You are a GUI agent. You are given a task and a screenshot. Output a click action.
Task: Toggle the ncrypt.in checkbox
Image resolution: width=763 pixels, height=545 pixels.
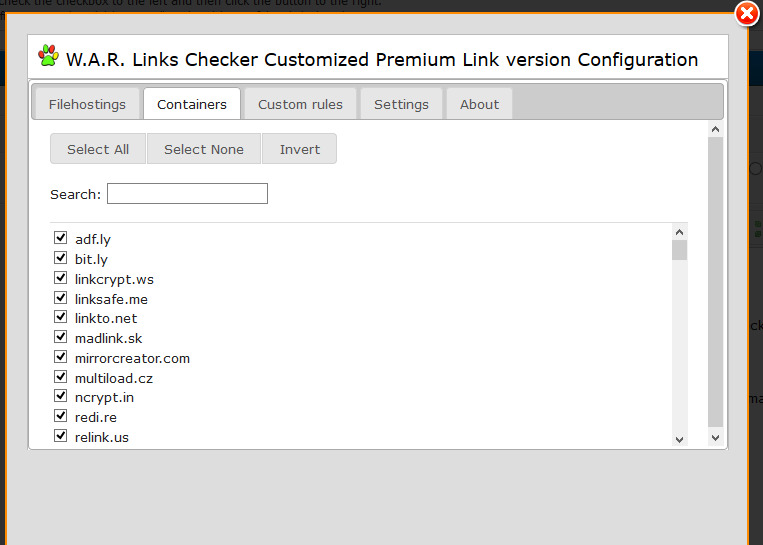point(61,396)
